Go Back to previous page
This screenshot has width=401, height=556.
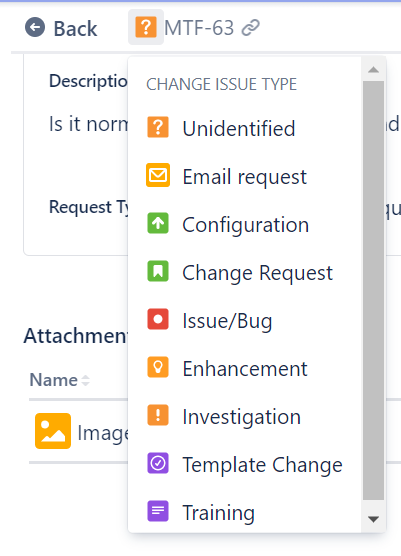(61, 28)
